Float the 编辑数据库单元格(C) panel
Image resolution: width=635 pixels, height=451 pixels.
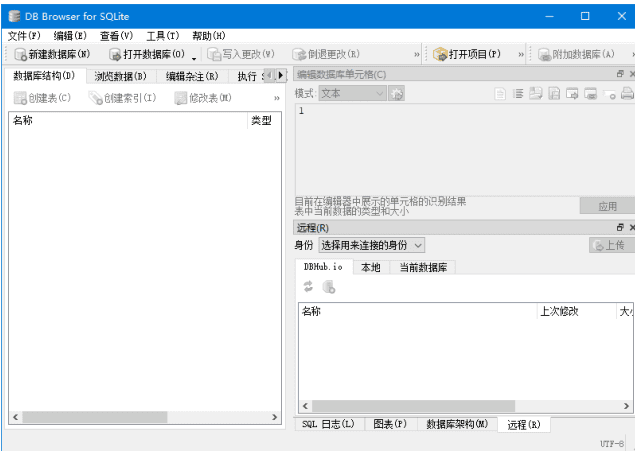click(x=620, y=74)
